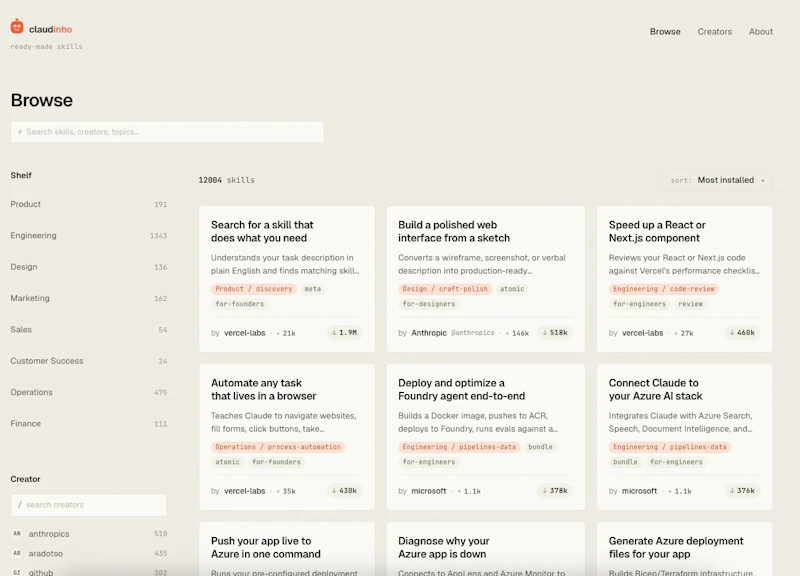Viewport: 800px width, 576px height.
Task: Open 'Push your app live to Azure in one command'
Action: 266,547
